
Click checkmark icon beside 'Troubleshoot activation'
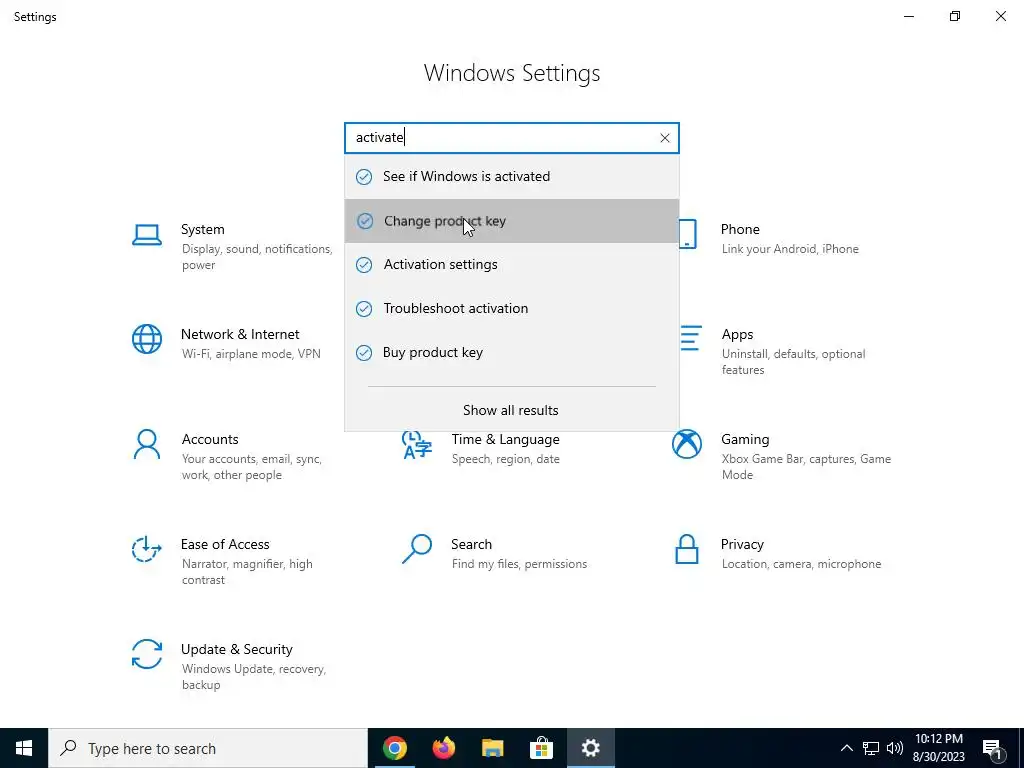[x=364, y=308]
